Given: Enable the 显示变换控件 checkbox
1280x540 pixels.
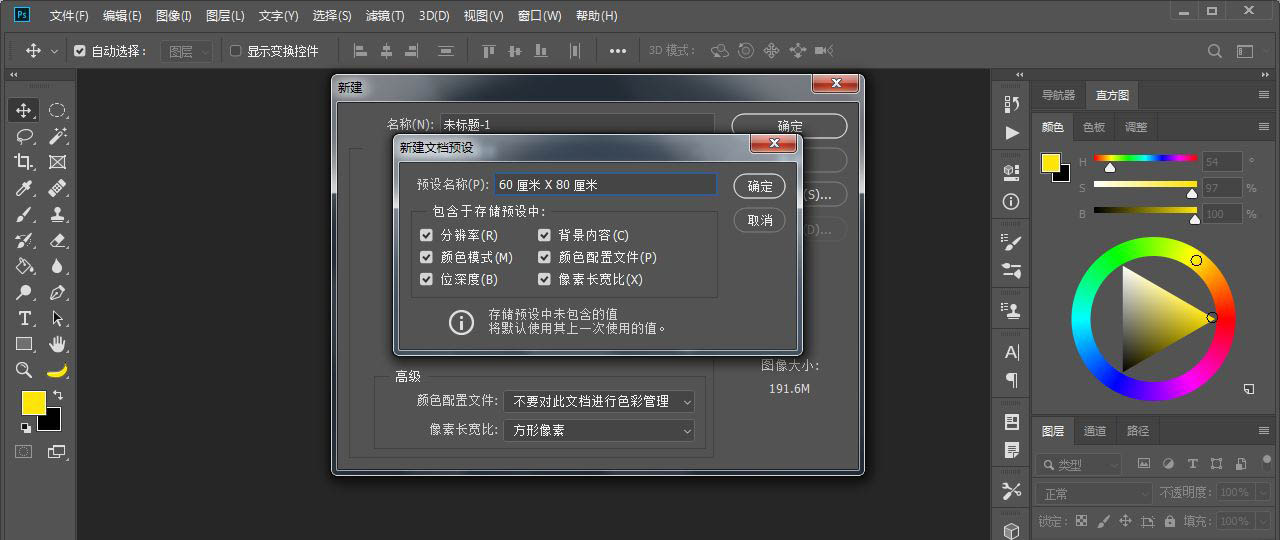Looking at the screenshot, I should (236, 51).
